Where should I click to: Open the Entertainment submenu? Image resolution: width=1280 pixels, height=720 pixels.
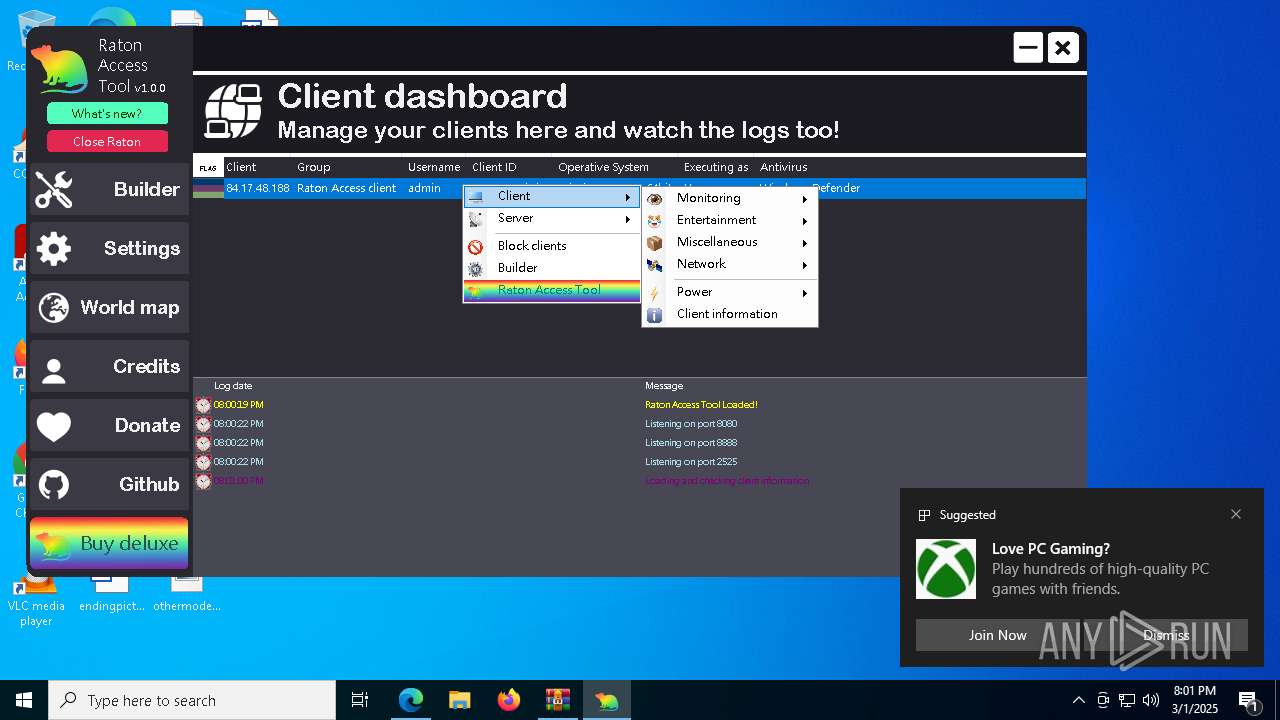click(x=730, y=220)
